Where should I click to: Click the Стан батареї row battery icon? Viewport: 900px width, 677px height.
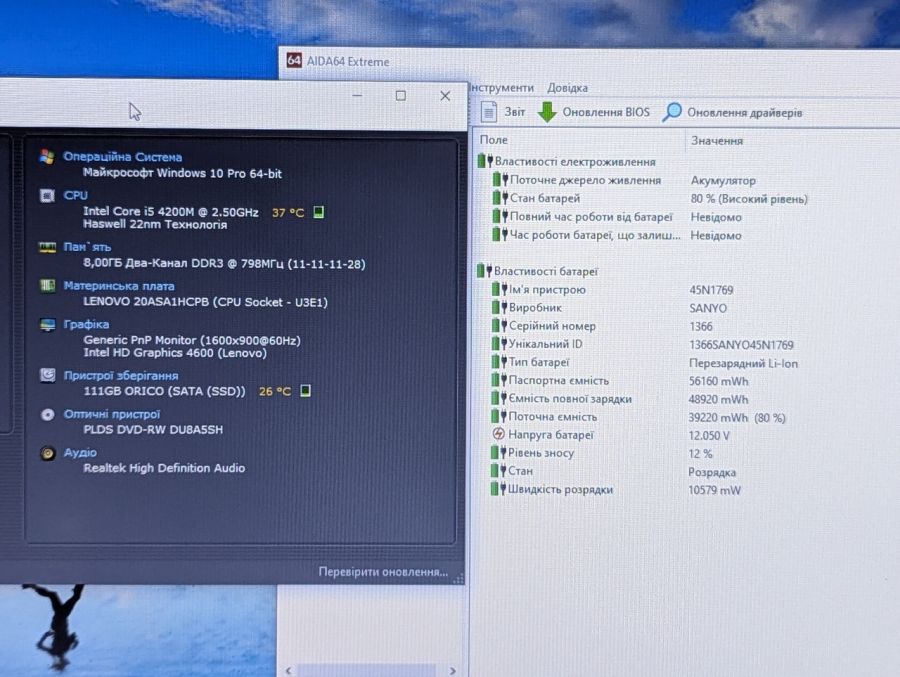pos(501,198)
